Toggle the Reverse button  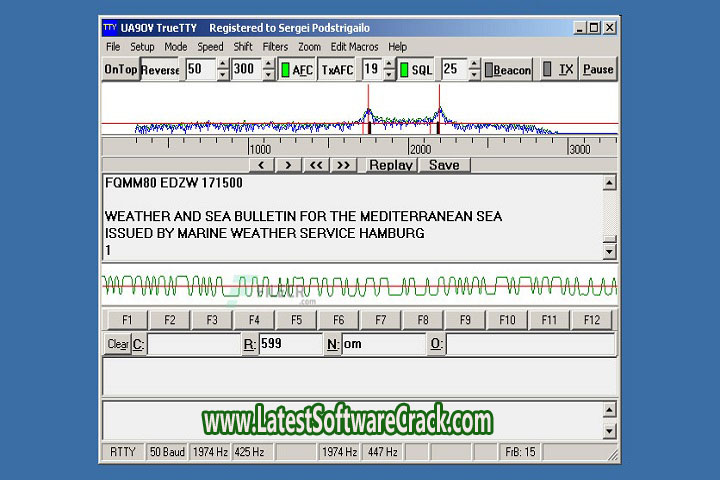click(x=160, y=69)
